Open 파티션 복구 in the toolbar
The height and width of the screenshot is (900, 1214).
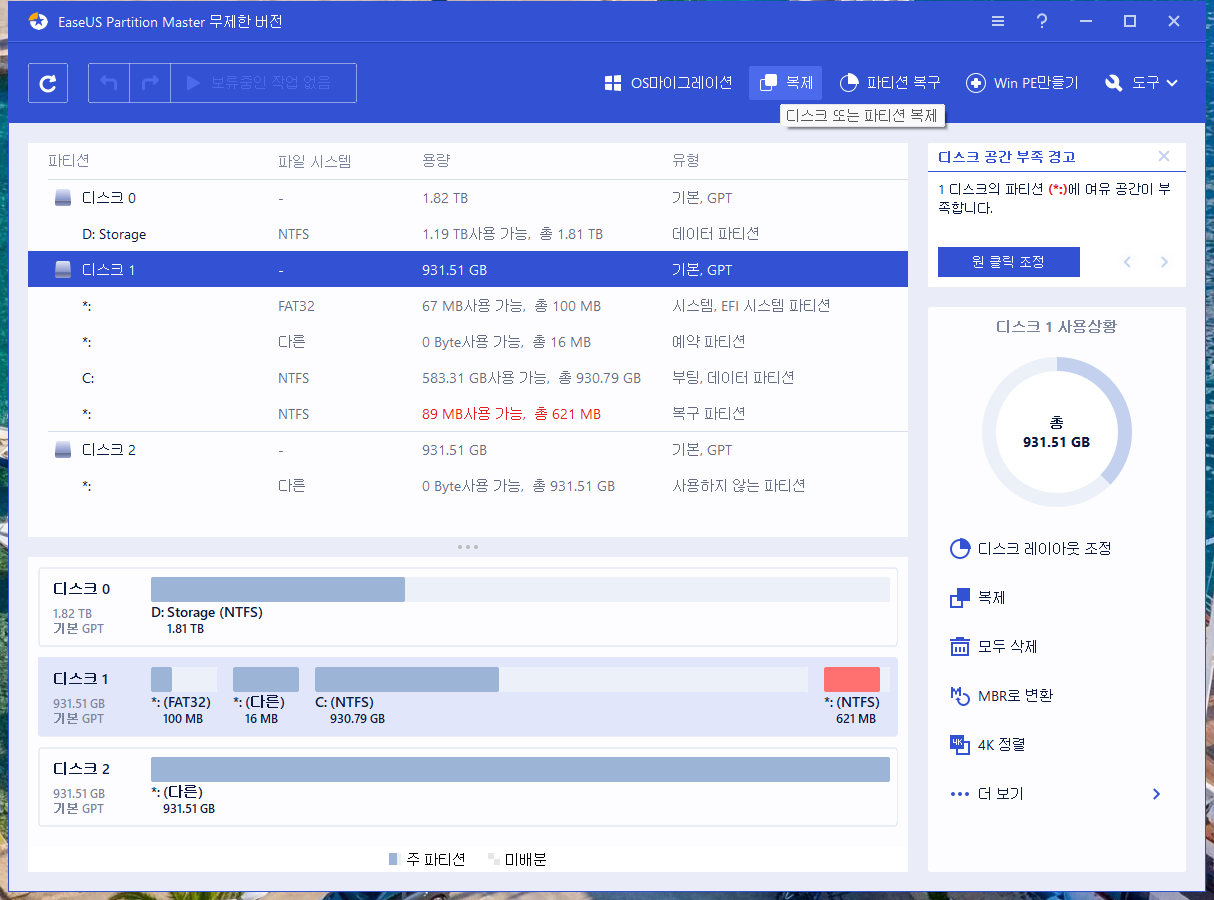(x=889, y=83)
